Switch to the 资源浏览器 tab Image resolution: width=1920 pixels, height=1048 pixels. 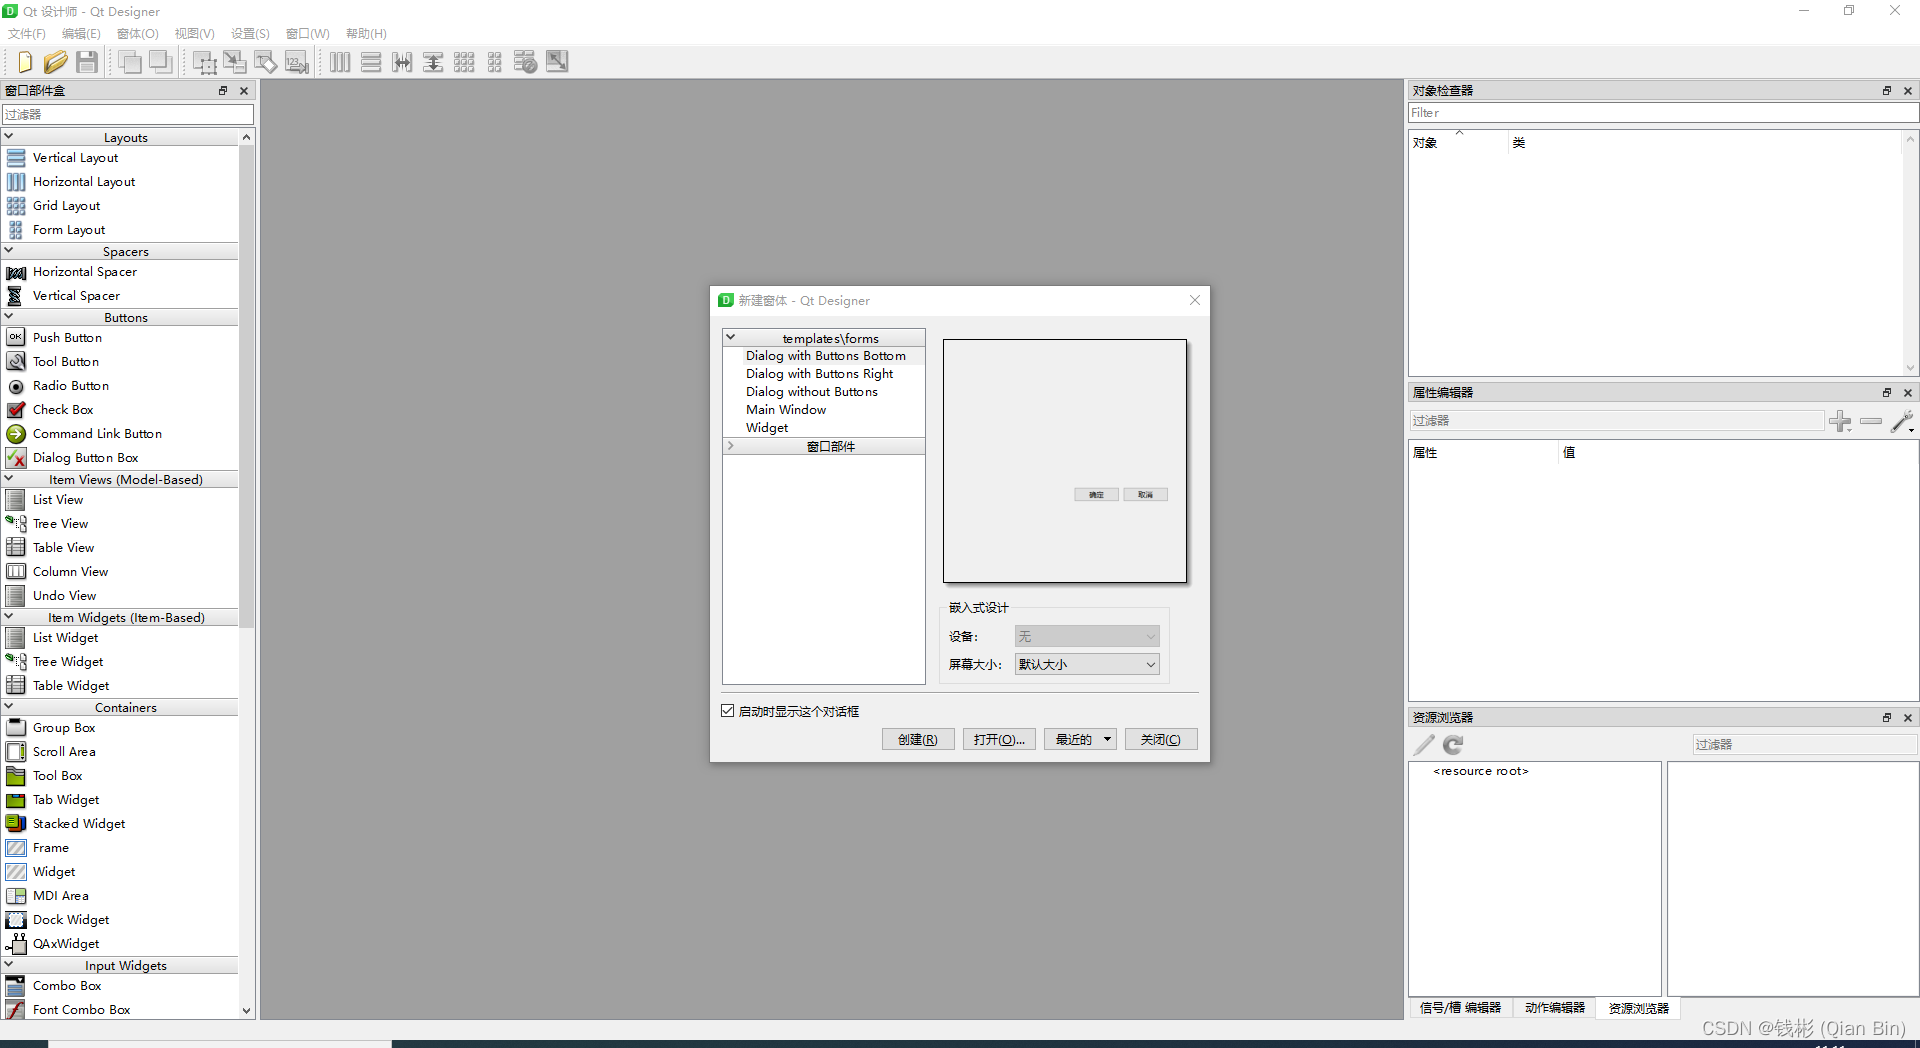tap(1638, 1008)
